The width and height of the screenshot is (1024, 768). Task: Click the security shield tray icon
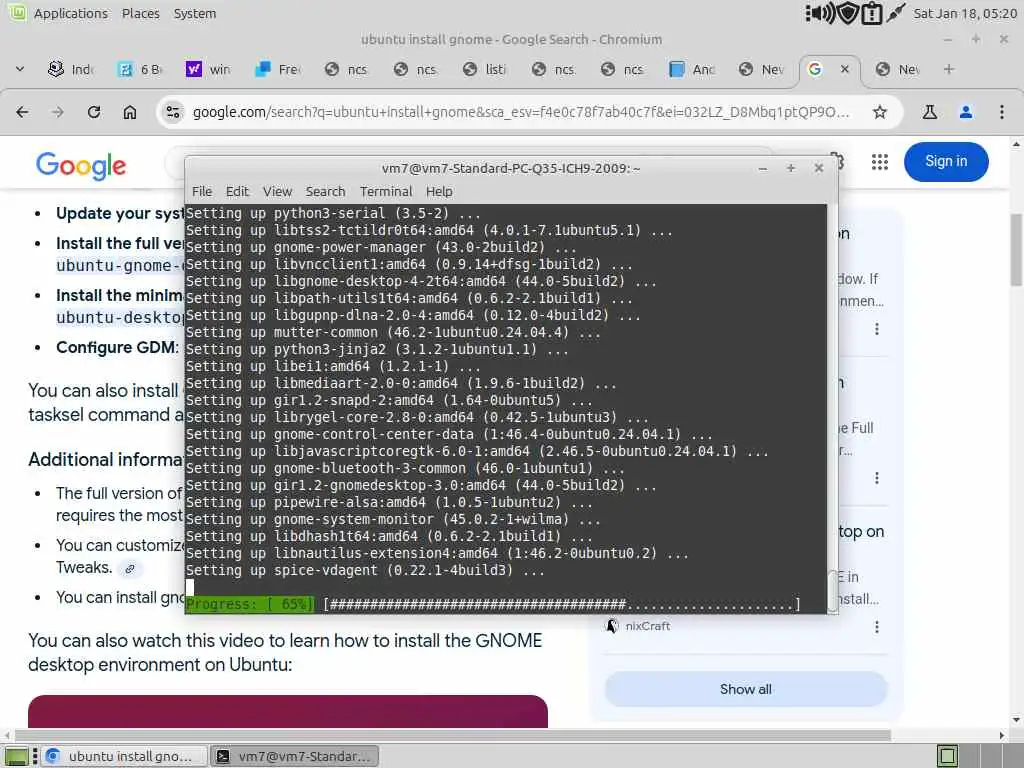(x=848, y=13)
